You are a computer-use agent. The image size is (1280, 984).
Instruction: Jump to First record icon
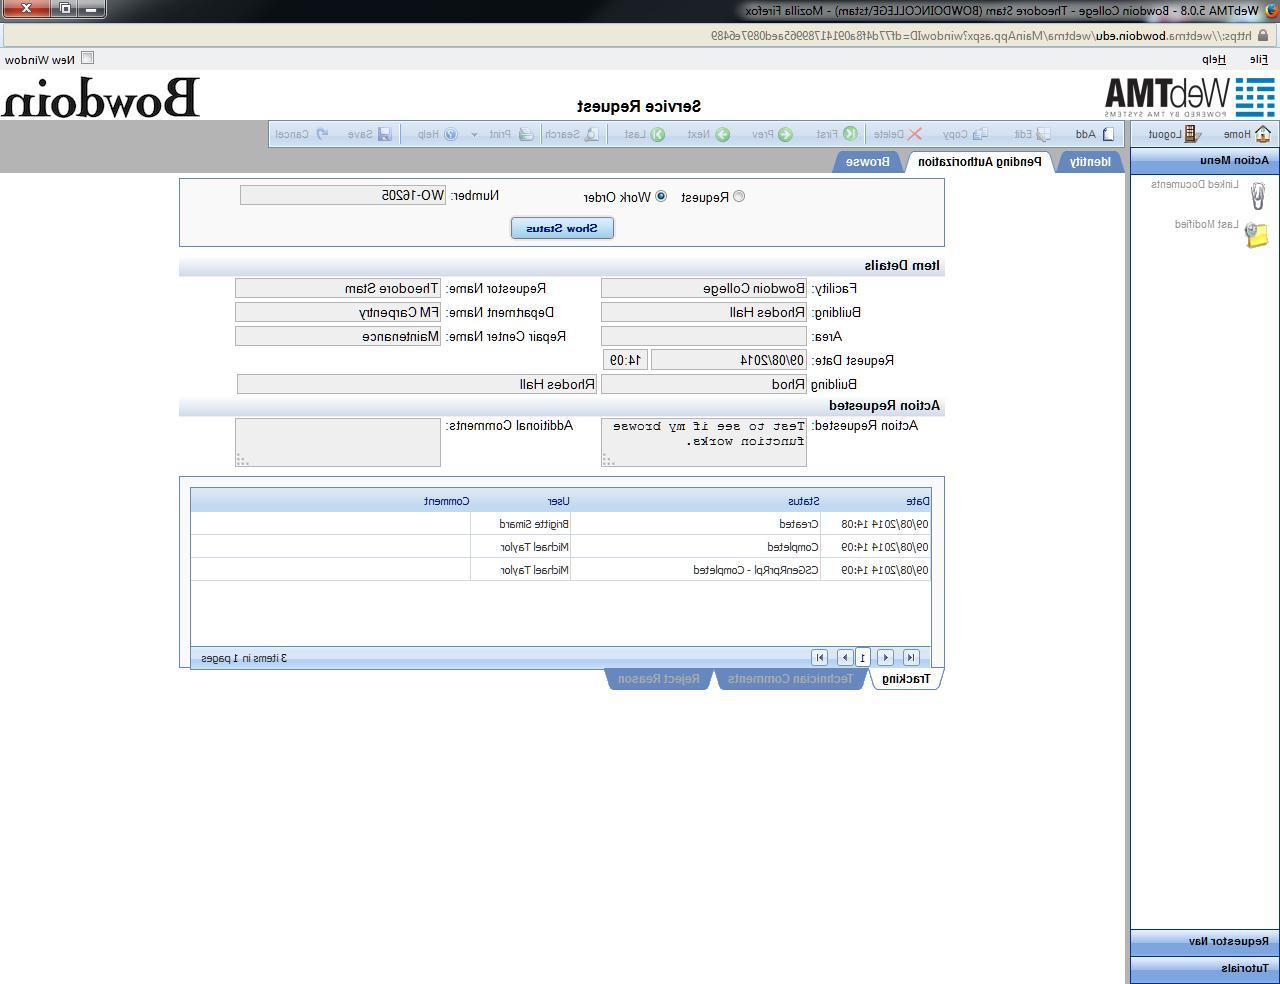pos(850,134)
